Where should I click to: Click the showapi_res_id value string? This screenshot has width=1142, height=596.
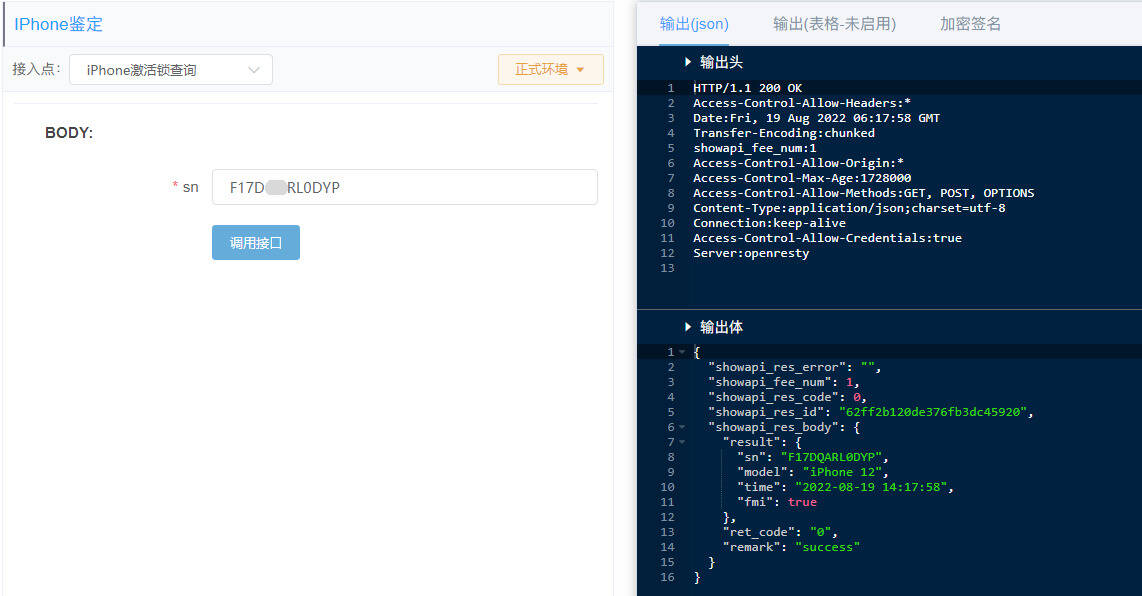pos(933,412)
